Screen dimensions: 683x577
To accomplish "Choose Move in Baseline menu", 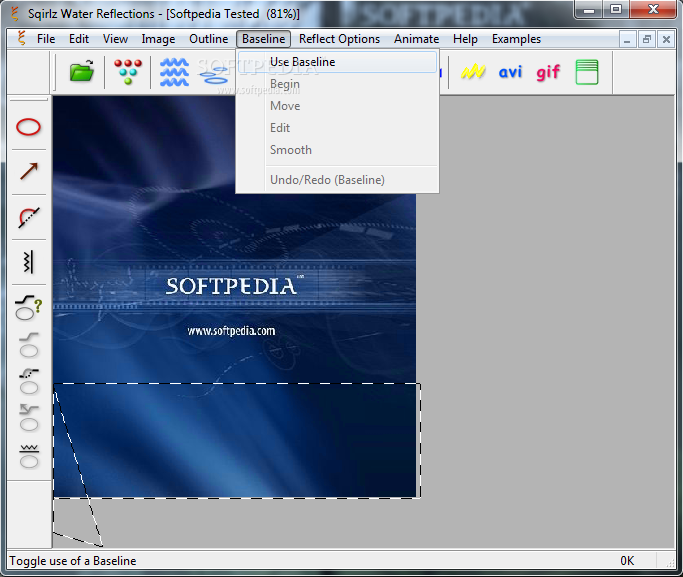I will 337,106.
